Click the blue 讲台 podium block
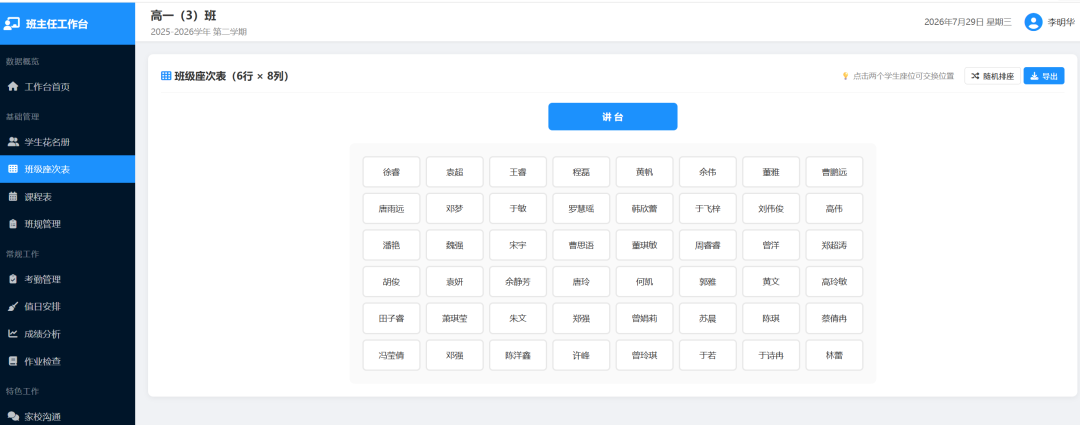 coord(612,116)
